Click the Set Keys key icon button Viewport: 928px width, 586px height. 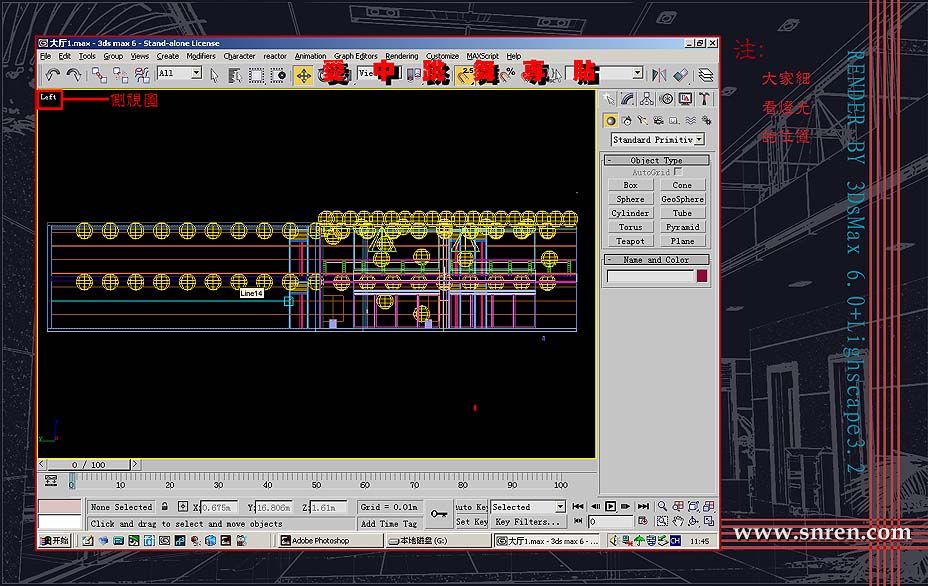click(x=439, y=514)
